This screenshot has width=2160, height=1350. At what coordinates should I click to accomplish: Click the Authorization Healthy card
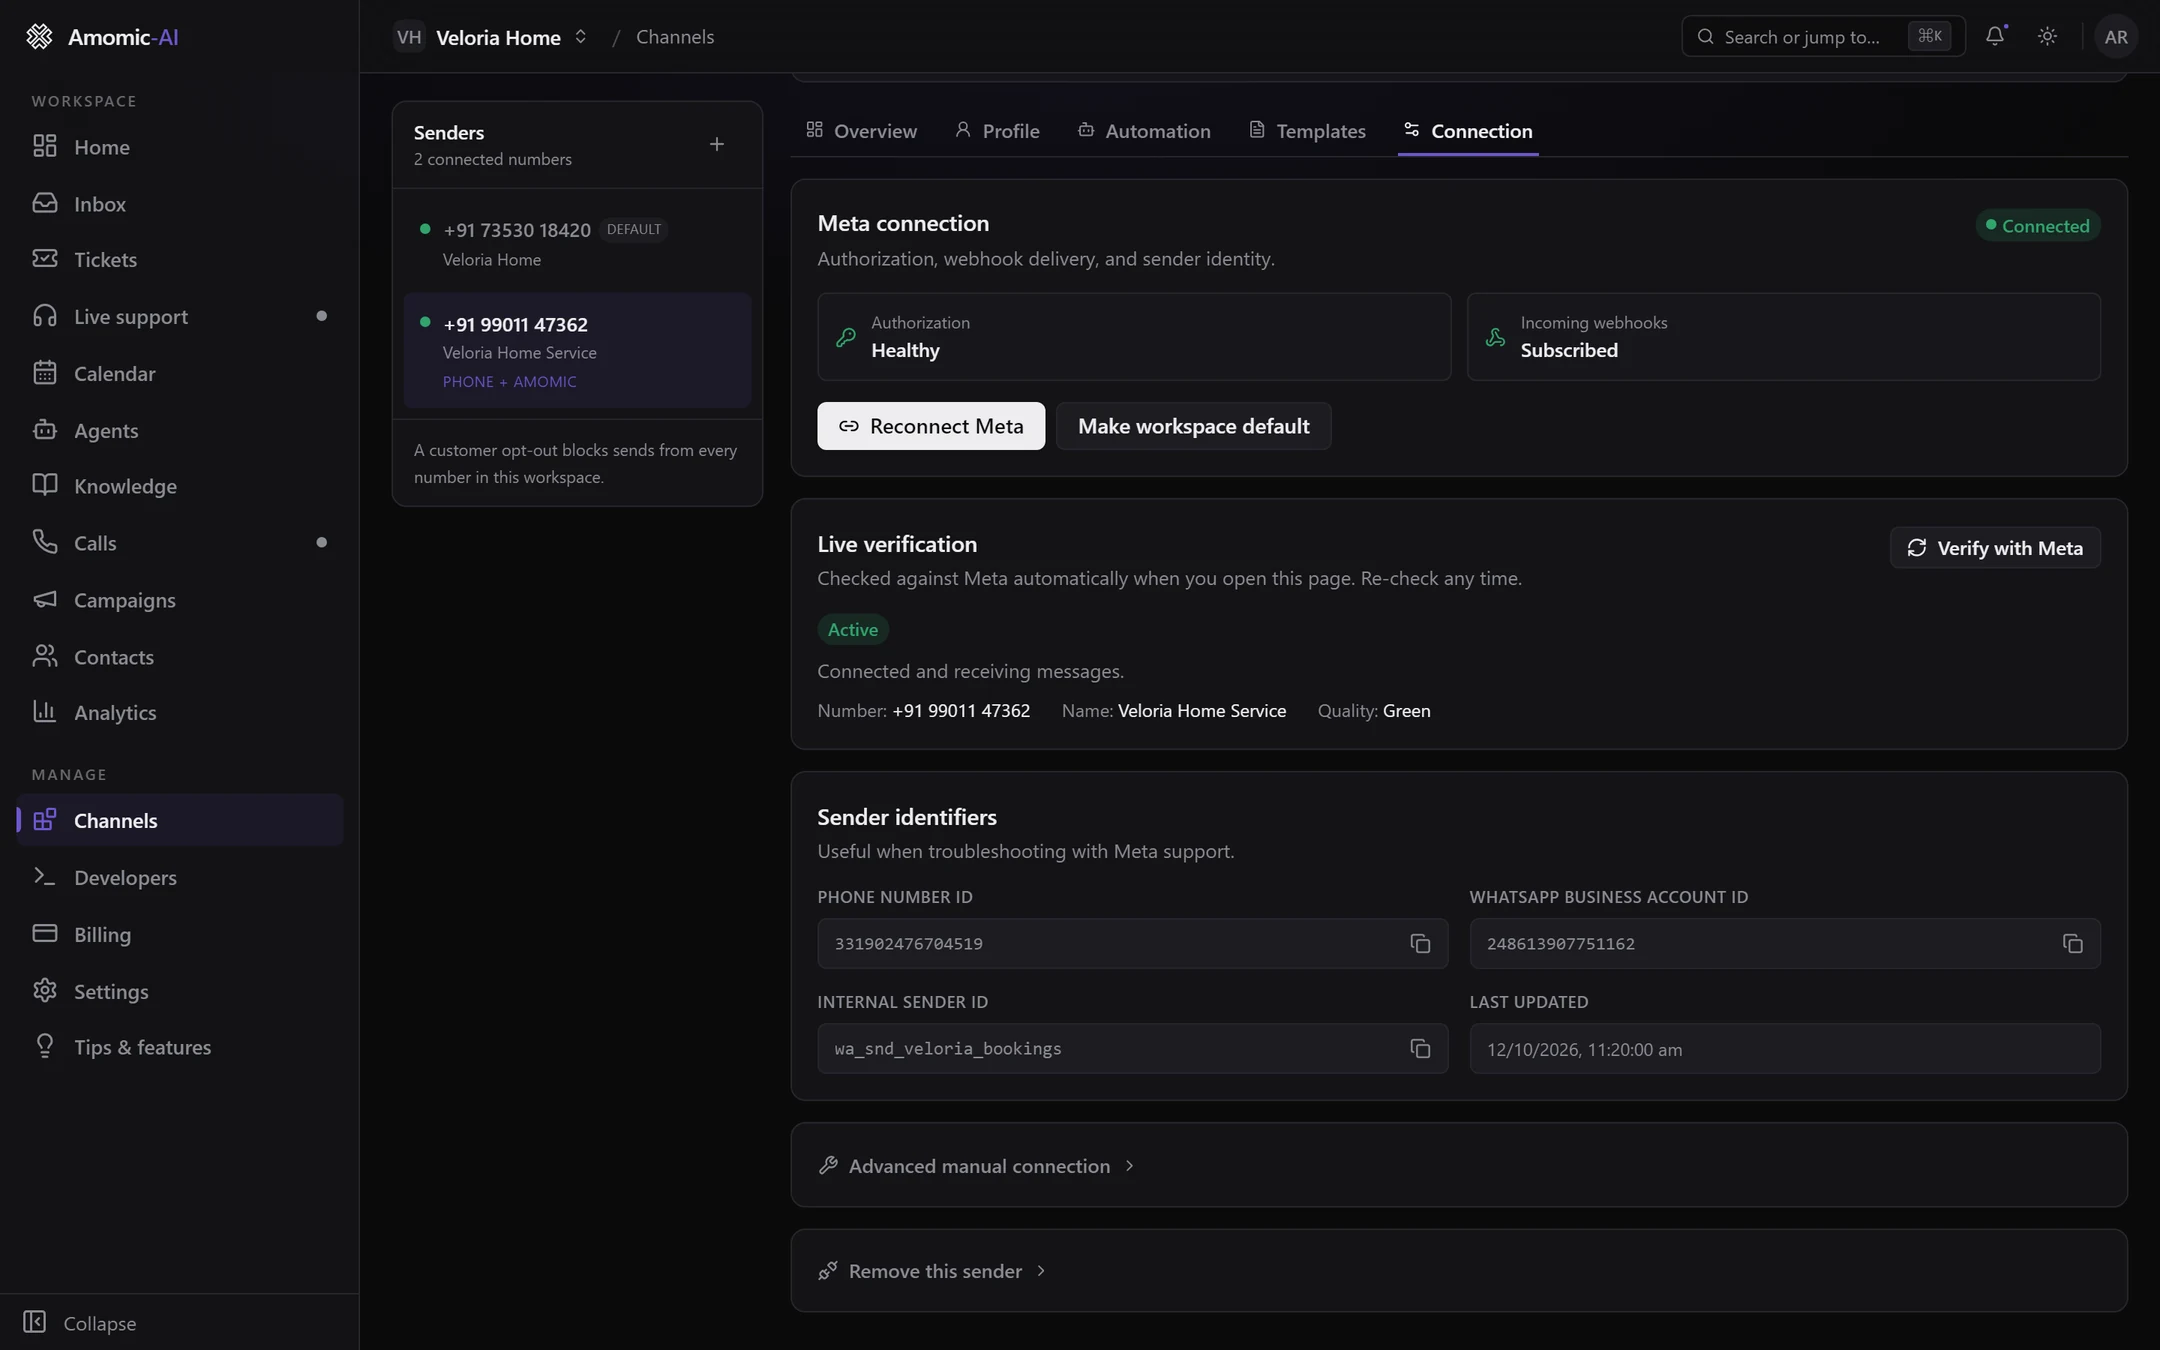[x=1134, y=337]
